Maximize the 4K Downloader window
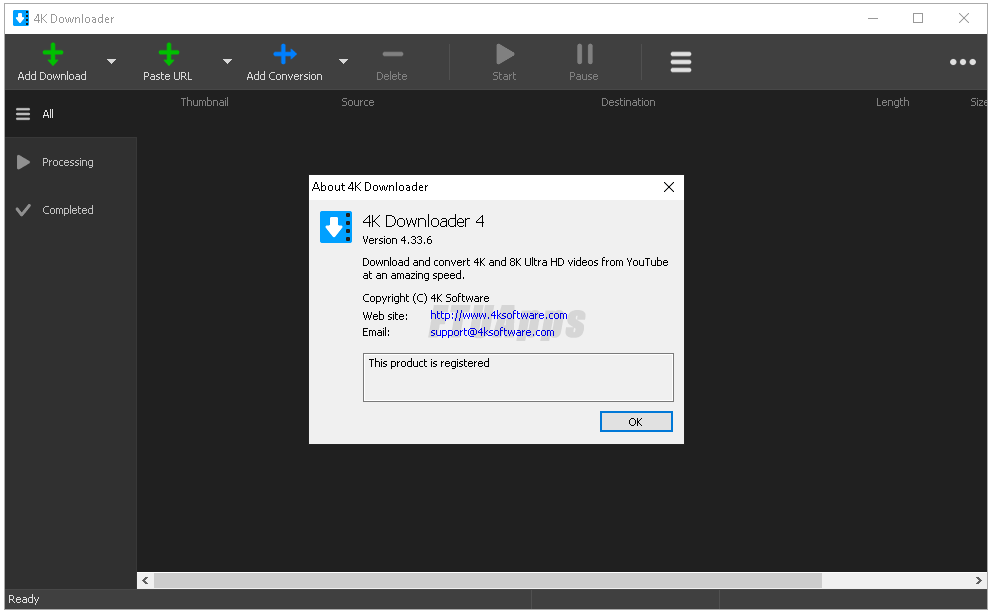The image size is (988, 611). 918,18
